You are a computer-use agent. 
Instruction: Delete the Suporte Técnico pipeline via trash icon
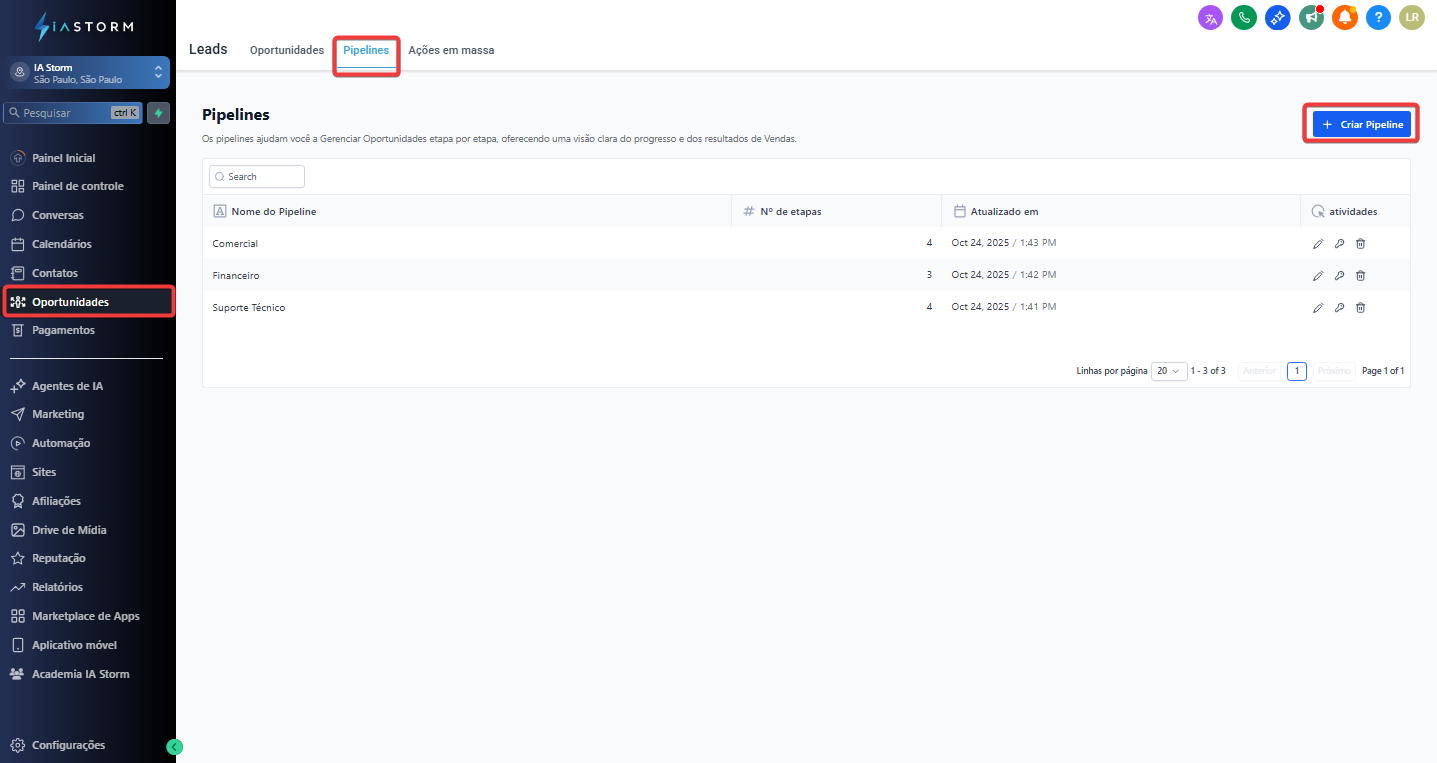click(x=1360, y=307)
